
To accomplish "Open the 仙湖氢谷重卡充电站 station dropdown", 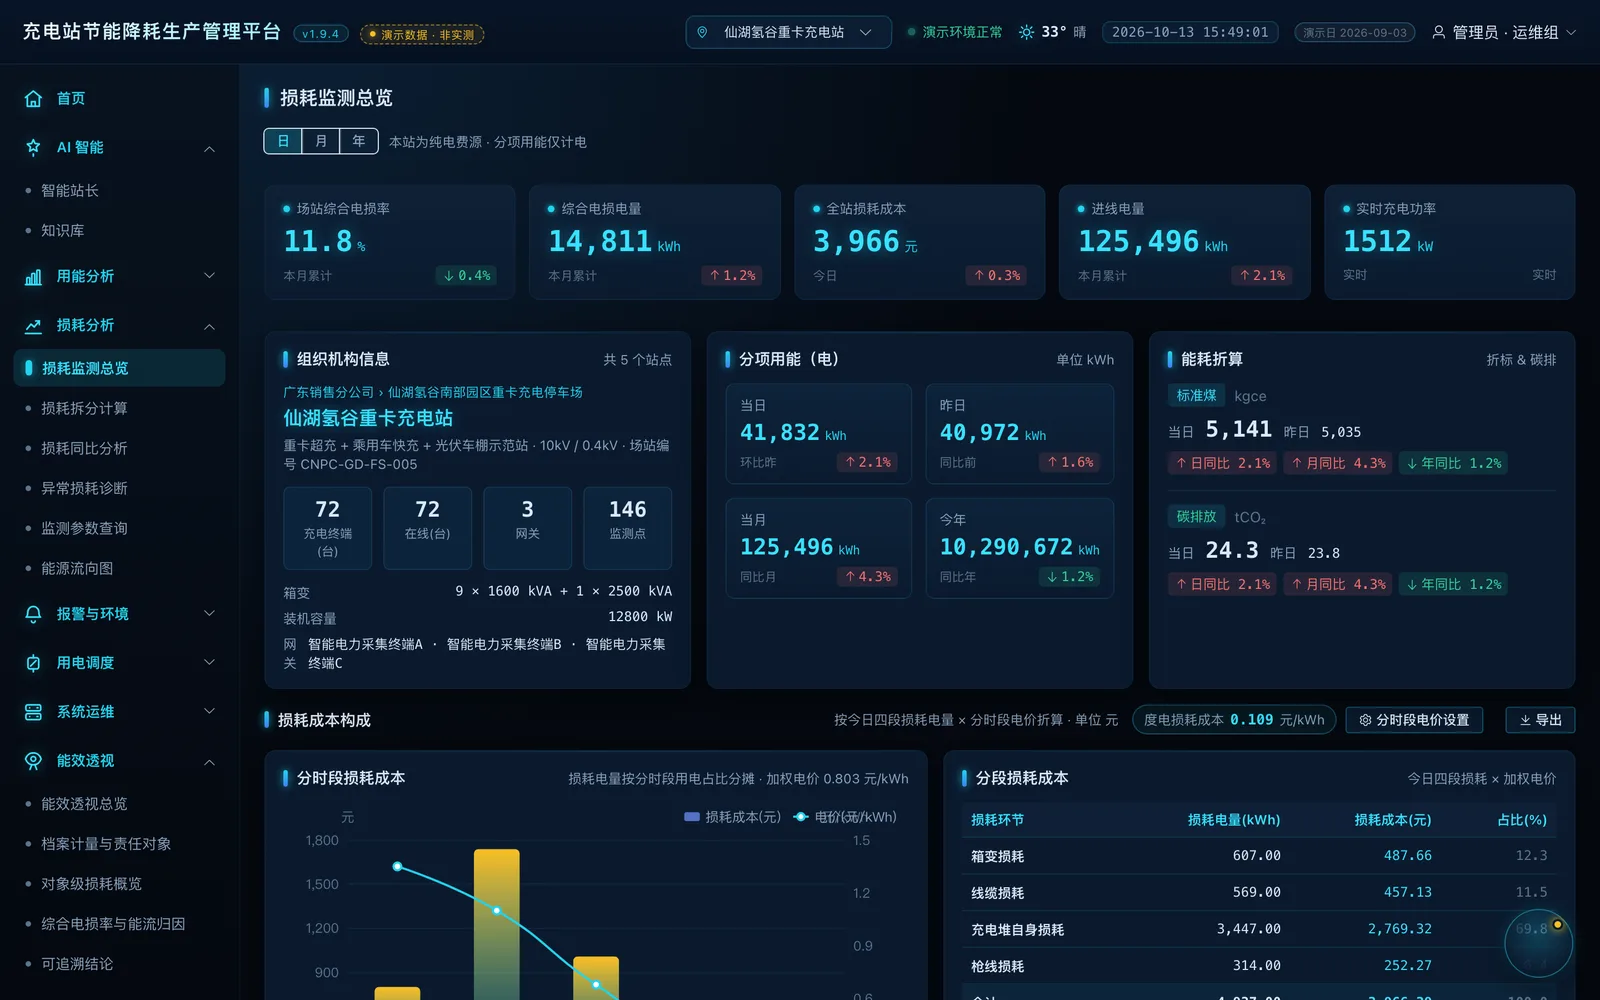I will 788,32.
